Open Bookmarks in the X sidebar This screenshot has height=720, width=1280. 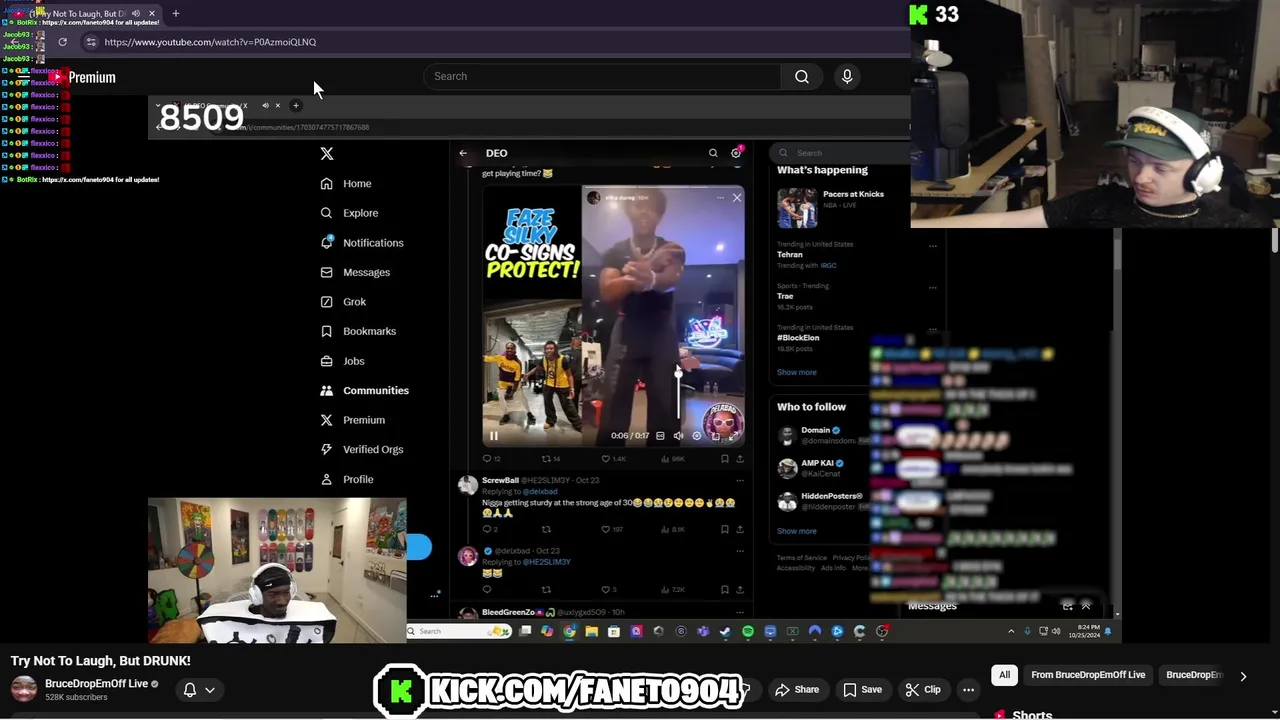tap(358, 331)
